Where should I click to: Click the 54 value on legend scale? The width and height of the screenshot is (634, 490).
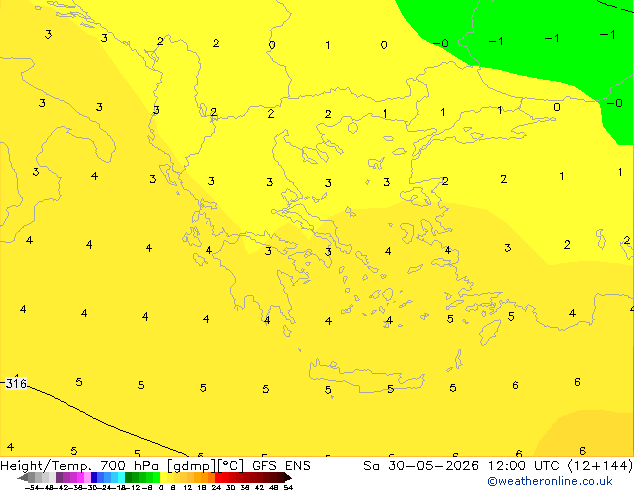288,487
